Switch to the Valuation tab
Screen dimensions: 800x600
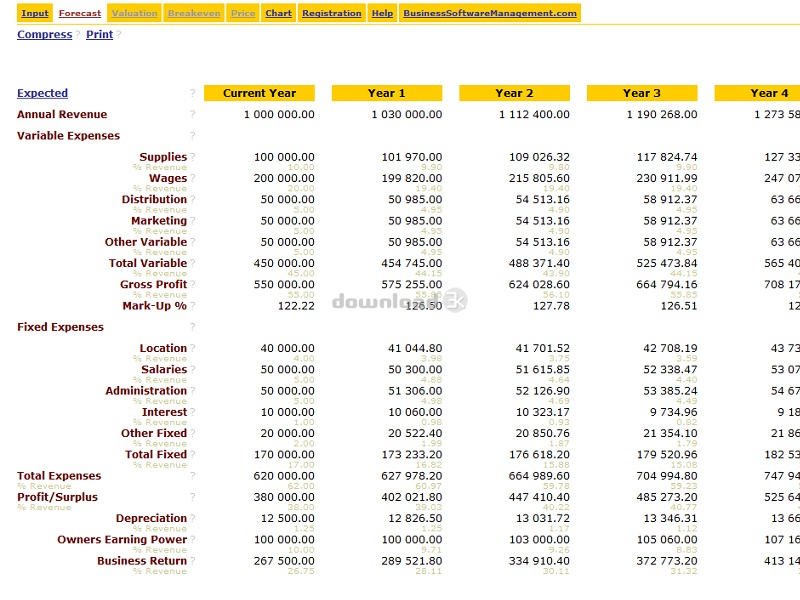[135, 13]
